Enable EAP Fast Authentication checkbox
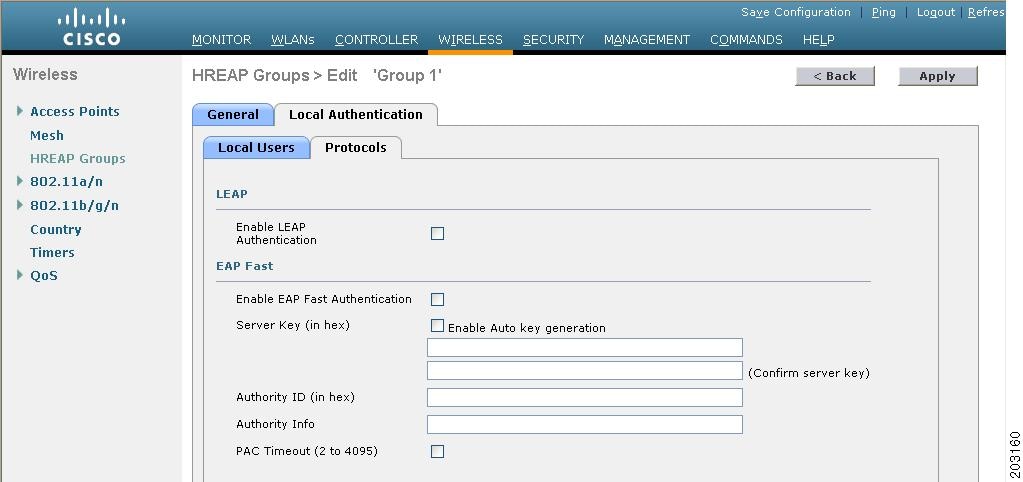1023x482 pixels. tap(437, 299)
